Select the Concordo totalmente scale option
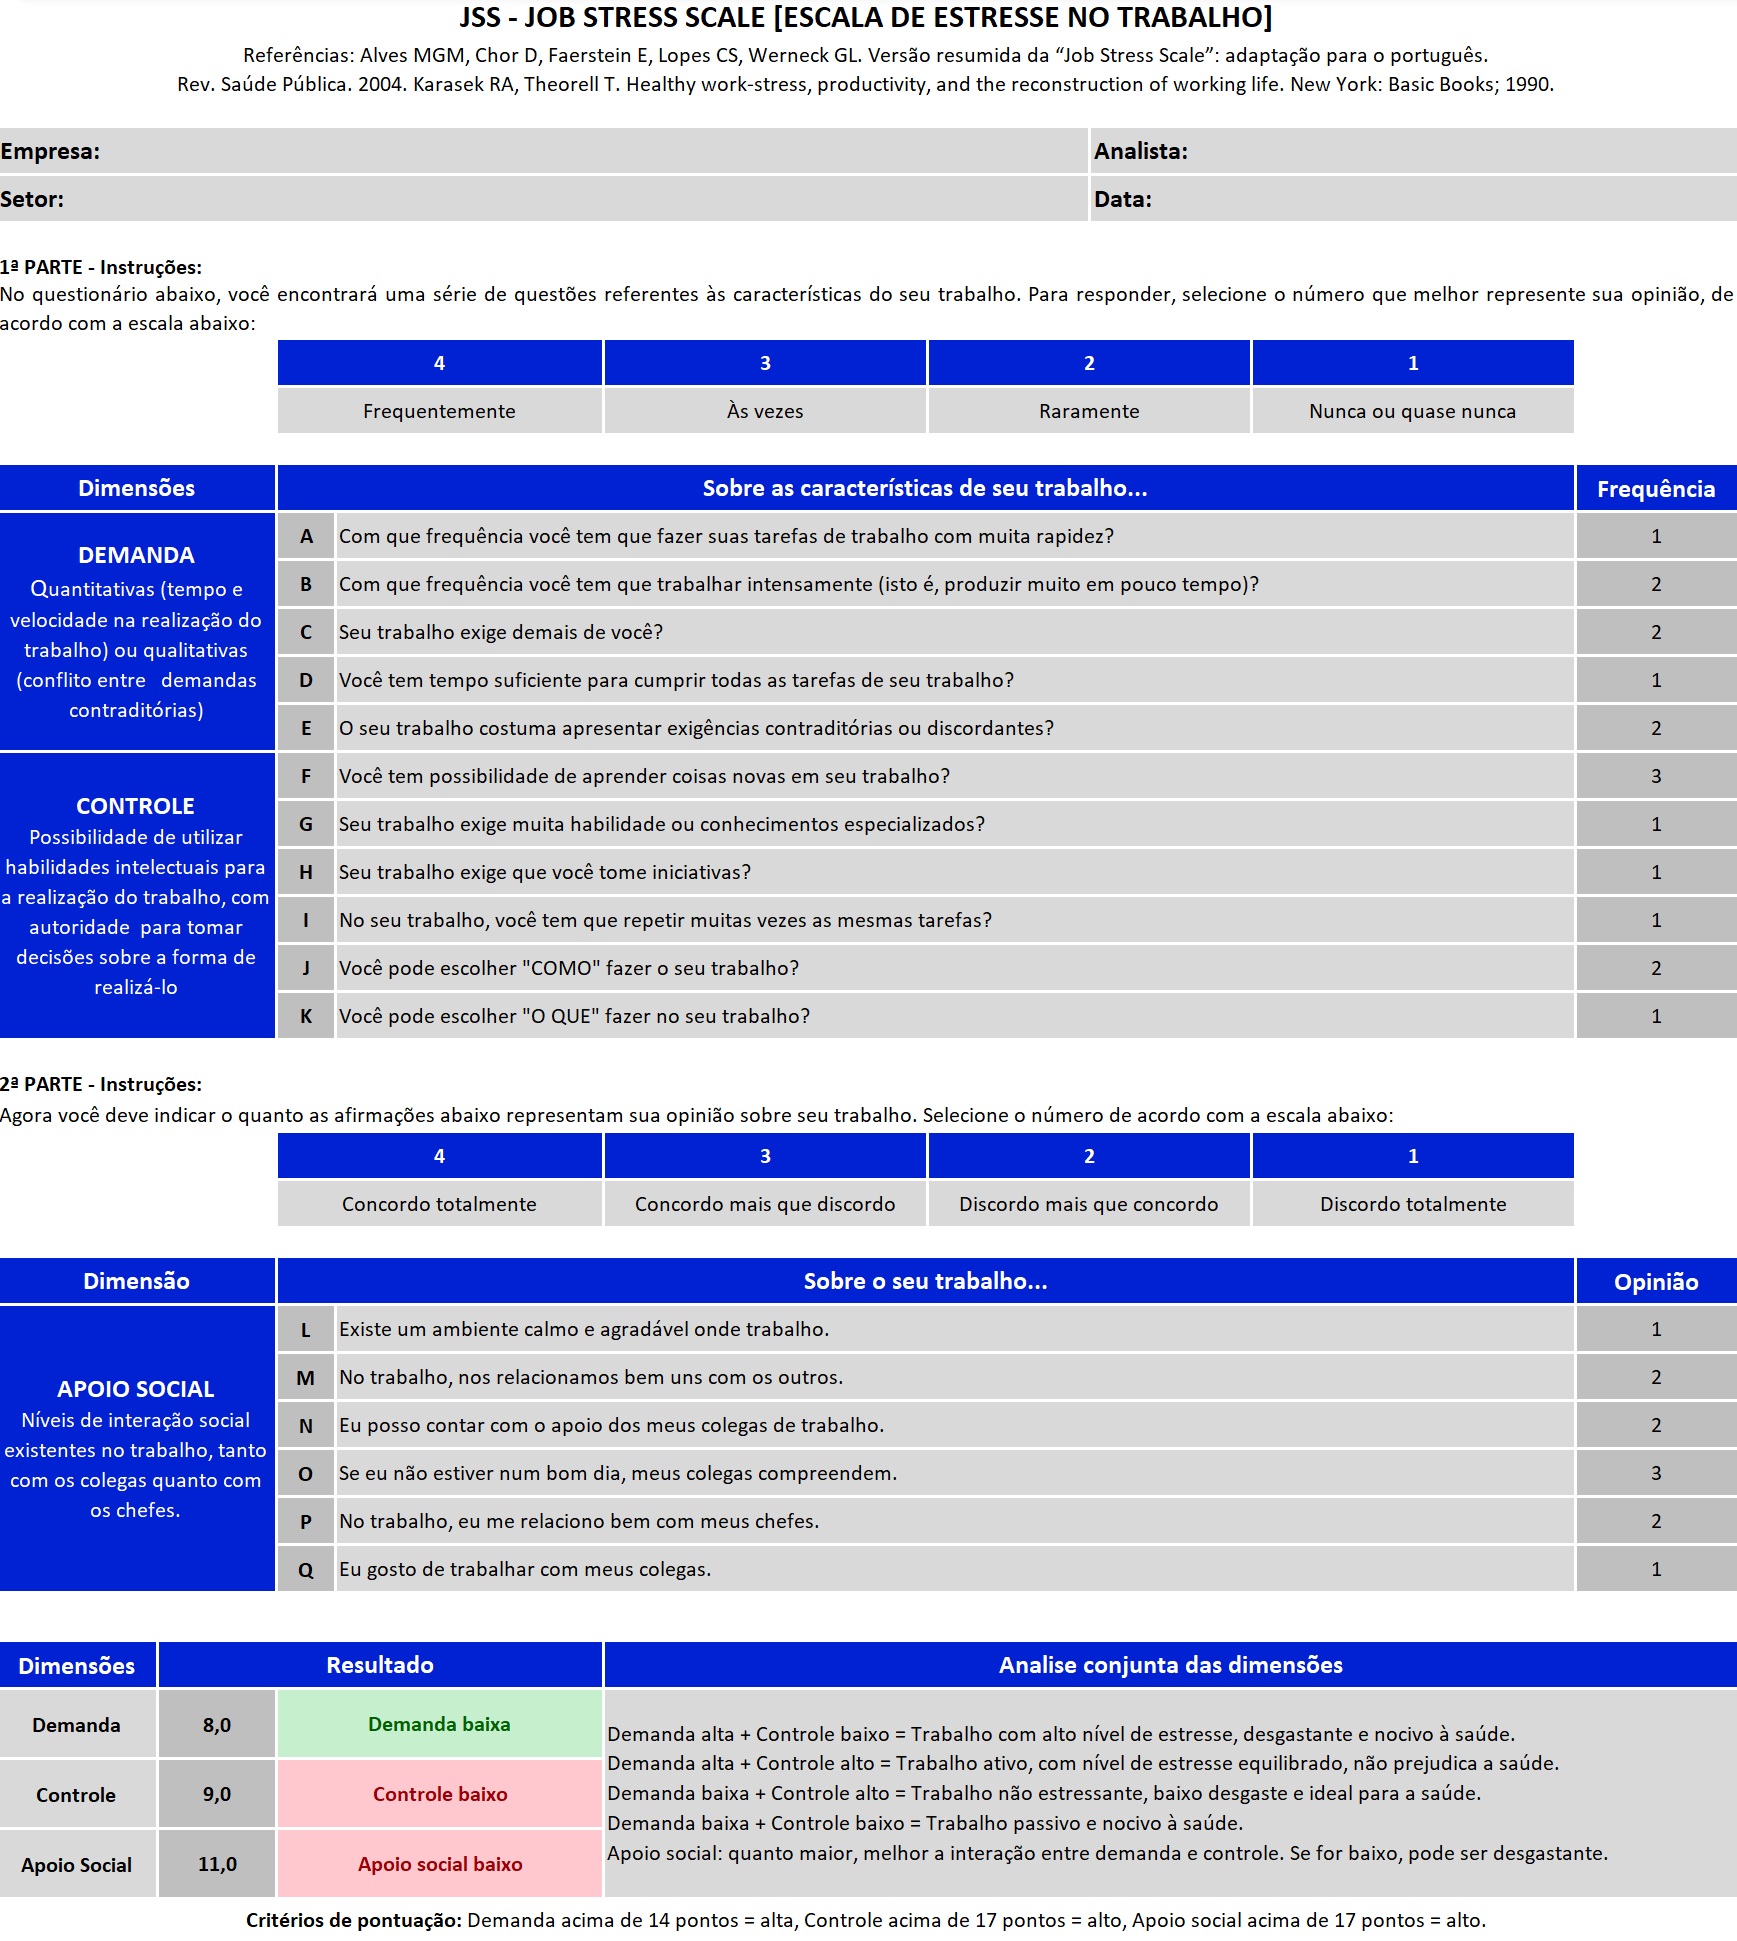 click(x=440, y=1204)
